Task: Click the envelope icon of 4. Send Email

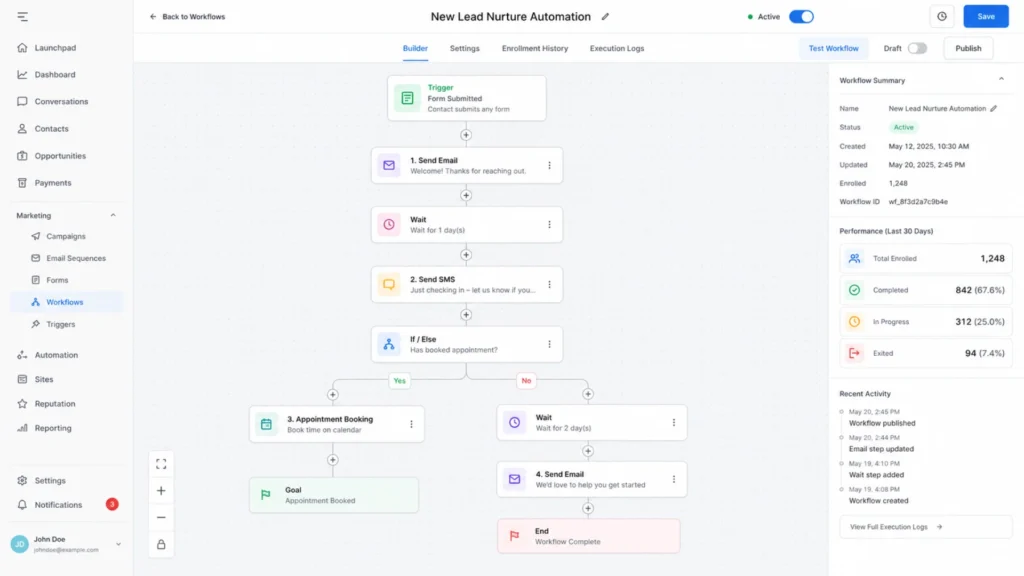Action: pos(515,479)
